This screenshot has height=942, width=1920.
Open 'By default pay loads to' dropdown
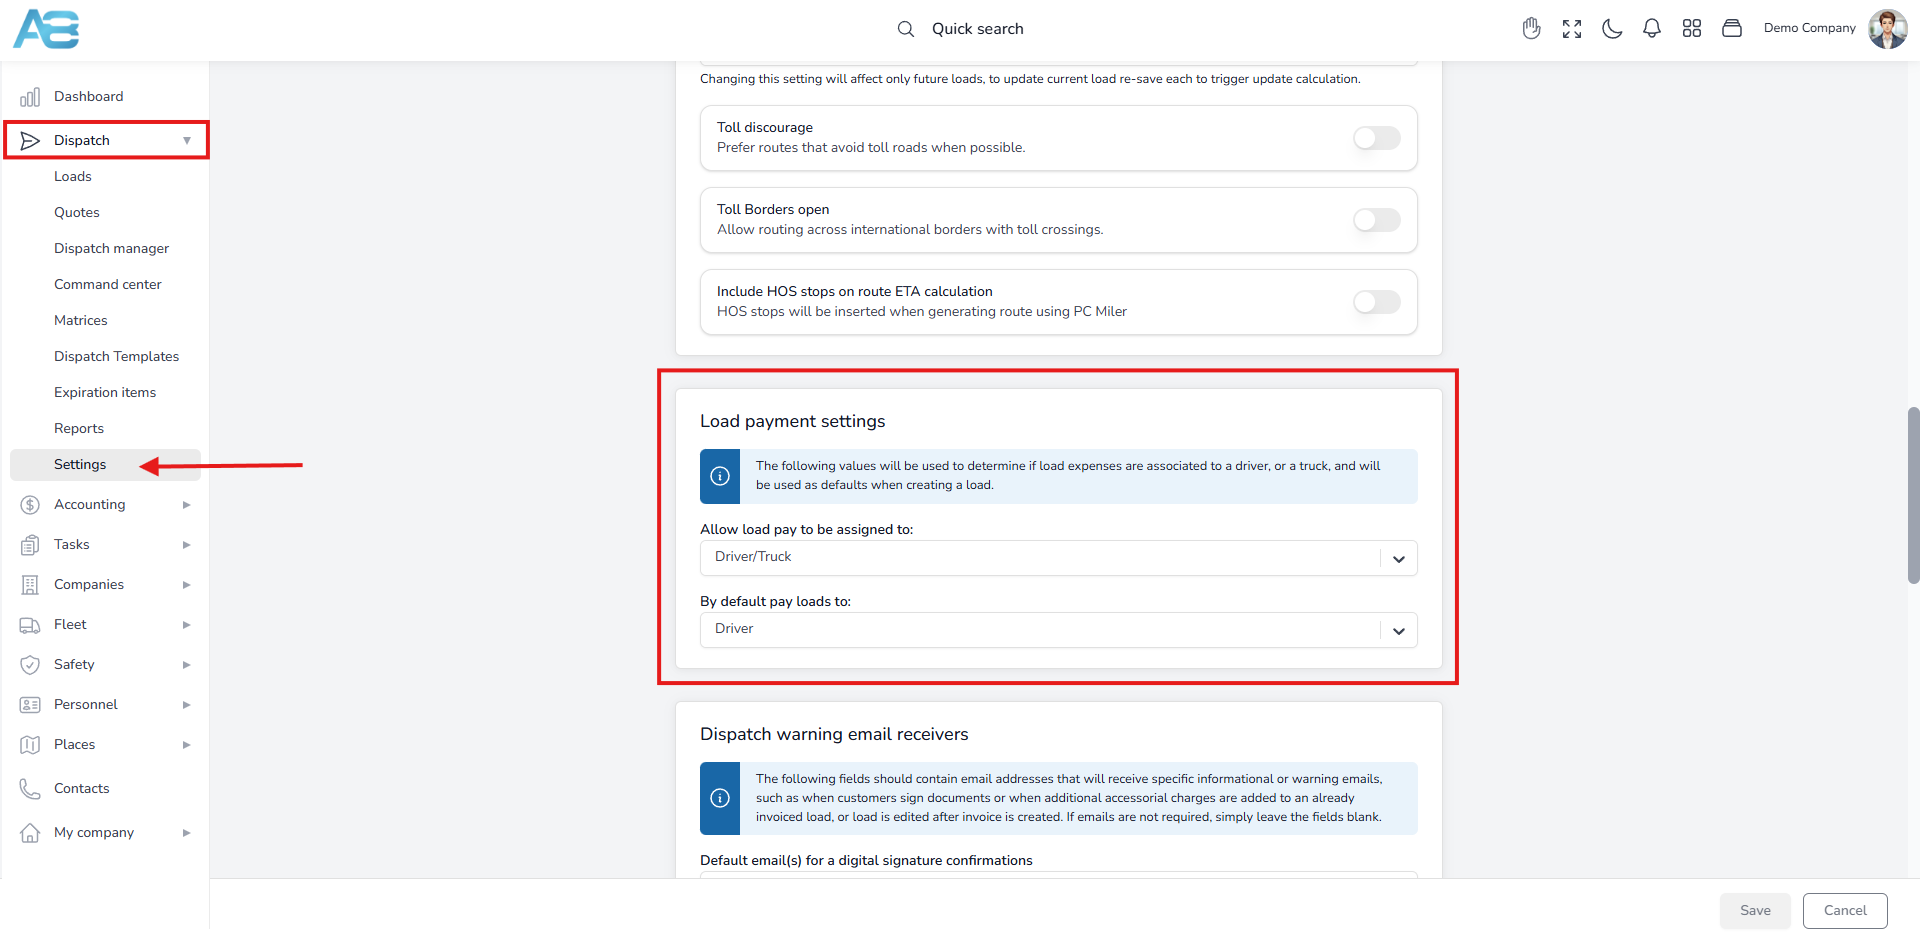[1058, 630]
